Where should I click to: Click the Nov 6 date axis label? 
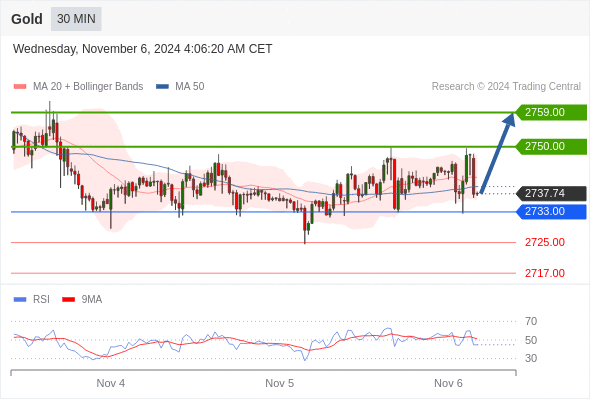[x=448, y=383]
